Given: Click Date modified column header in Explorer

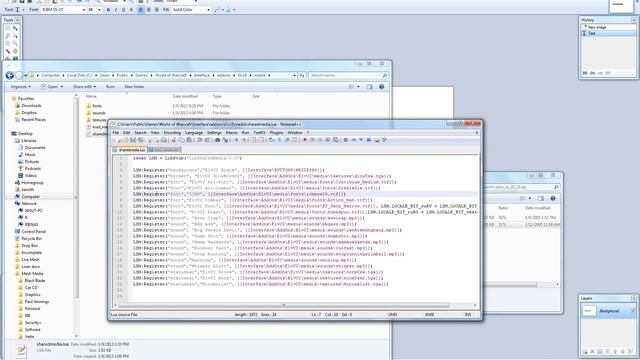Looking at the screenshot, I should [x=185, y=96].
